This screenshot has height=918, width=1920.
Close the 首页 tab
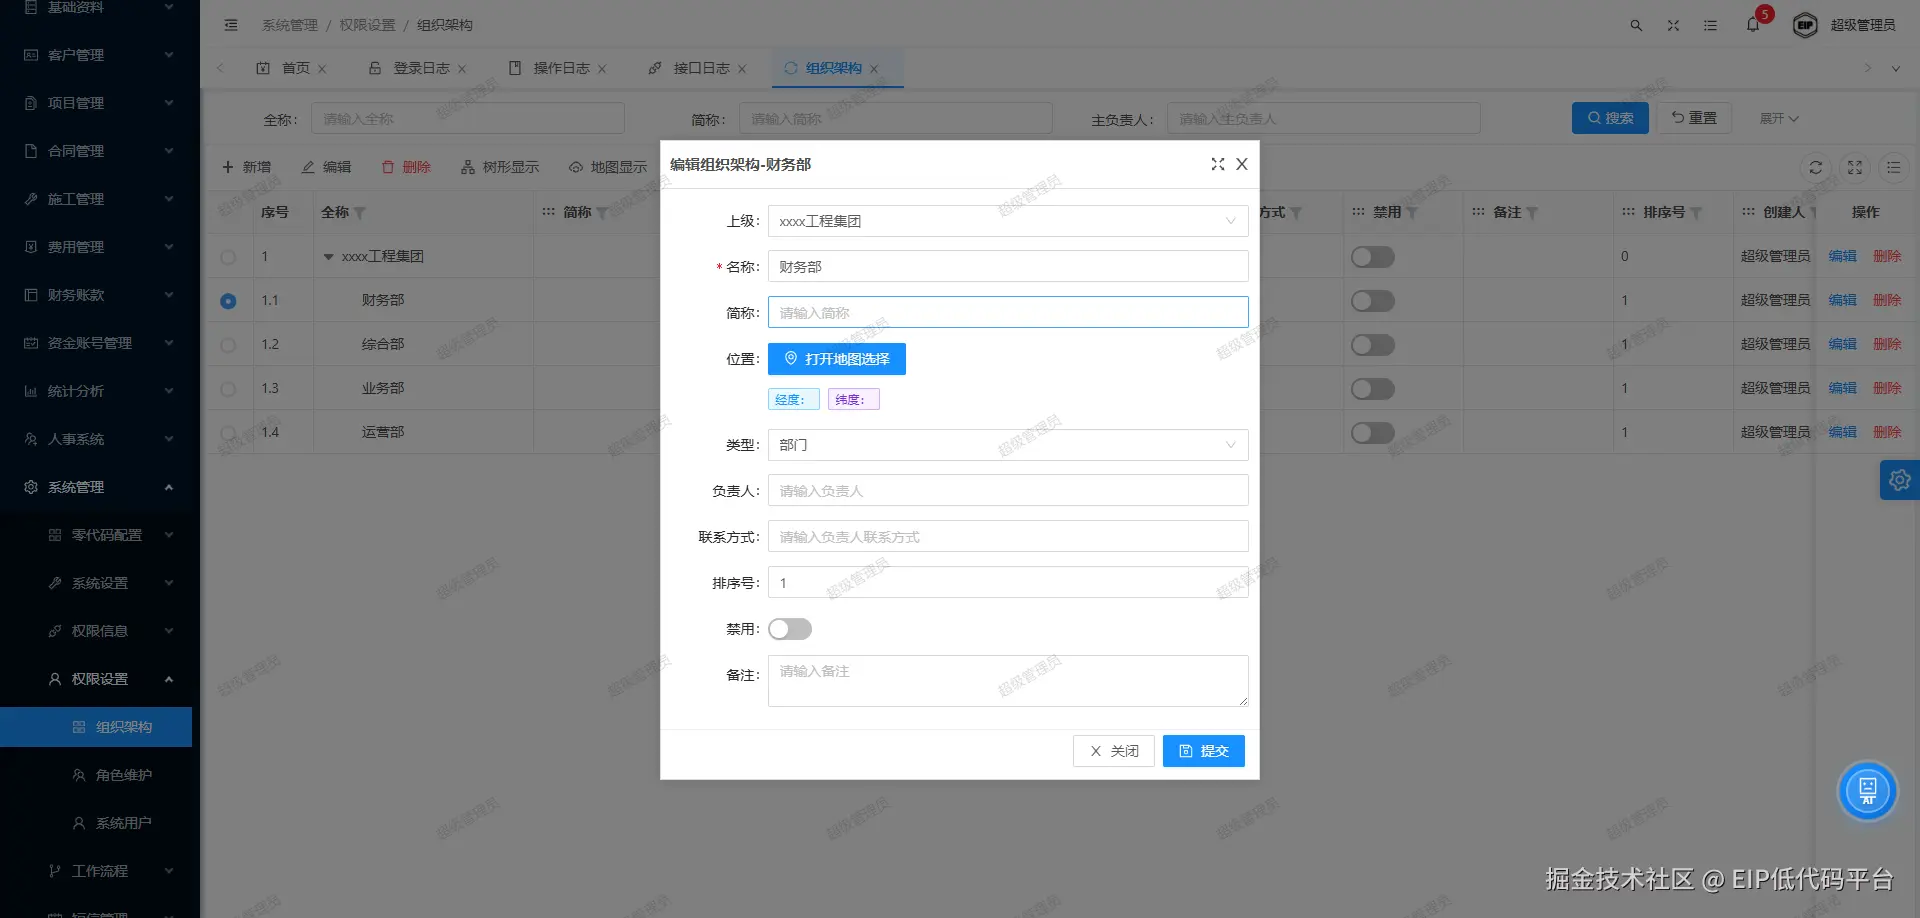[x=322, y=69]
